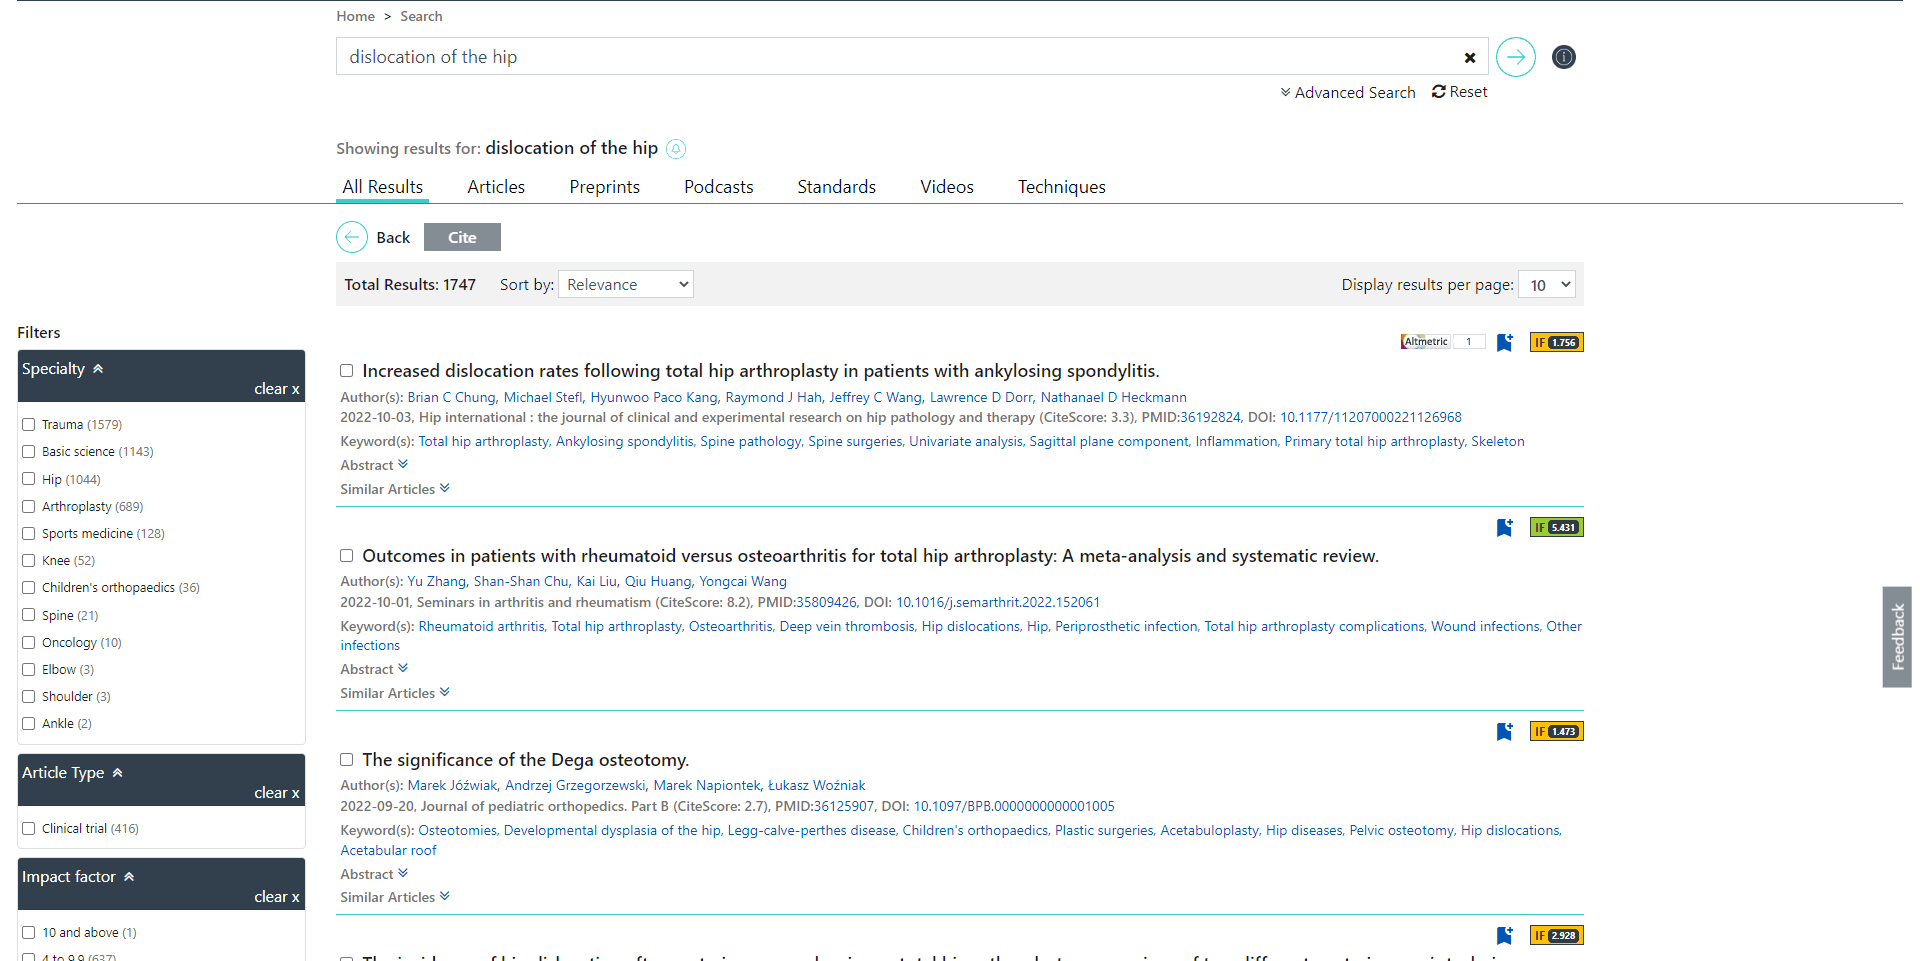This screenshot has width=1920, height=961.
Task: Select the Dega osteotomy article checkbox
Action: 346,760
